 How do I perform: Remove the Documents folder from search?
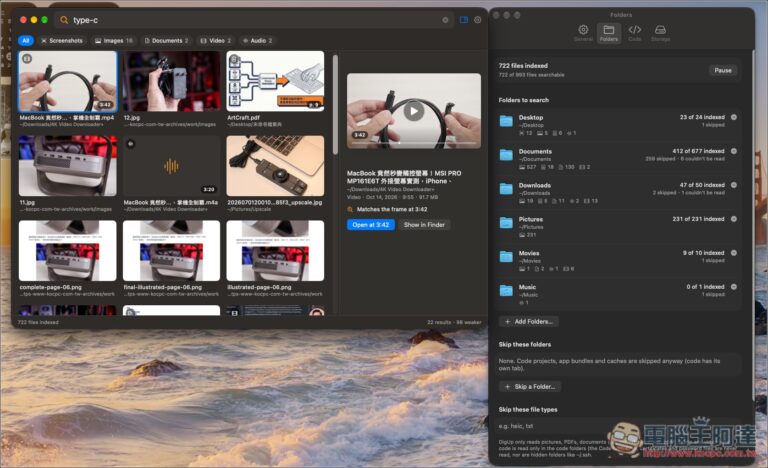(734, 151)
